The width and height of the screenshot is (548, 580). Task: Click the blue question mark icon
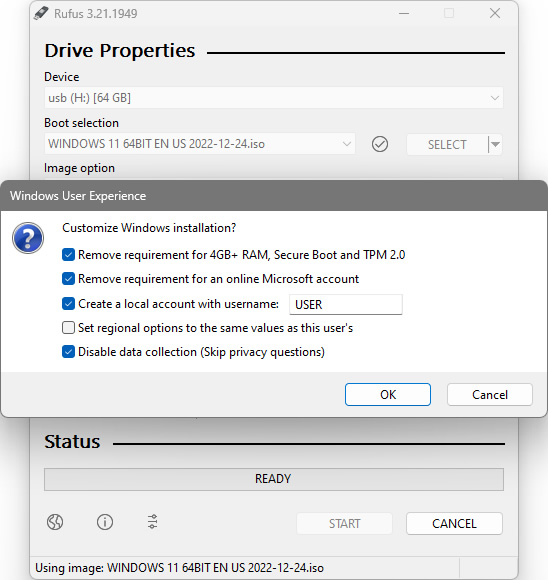click(28, 238)
